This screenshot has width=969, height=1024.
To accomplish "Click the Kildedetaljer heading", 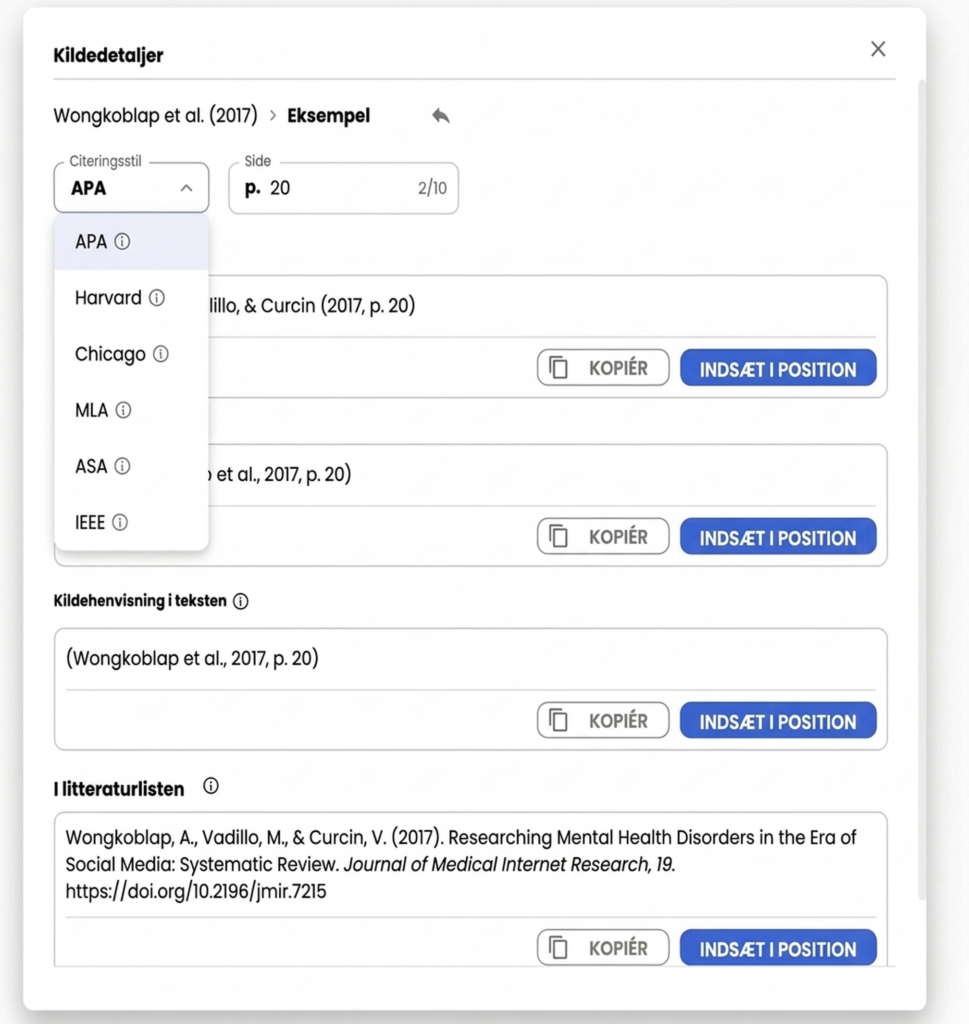I will (x=108, y=56).
